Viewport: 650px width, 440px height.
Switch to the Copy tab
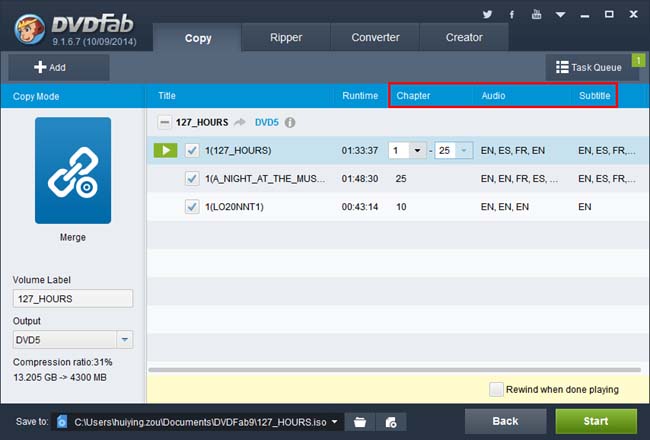[x=198, y=38]
